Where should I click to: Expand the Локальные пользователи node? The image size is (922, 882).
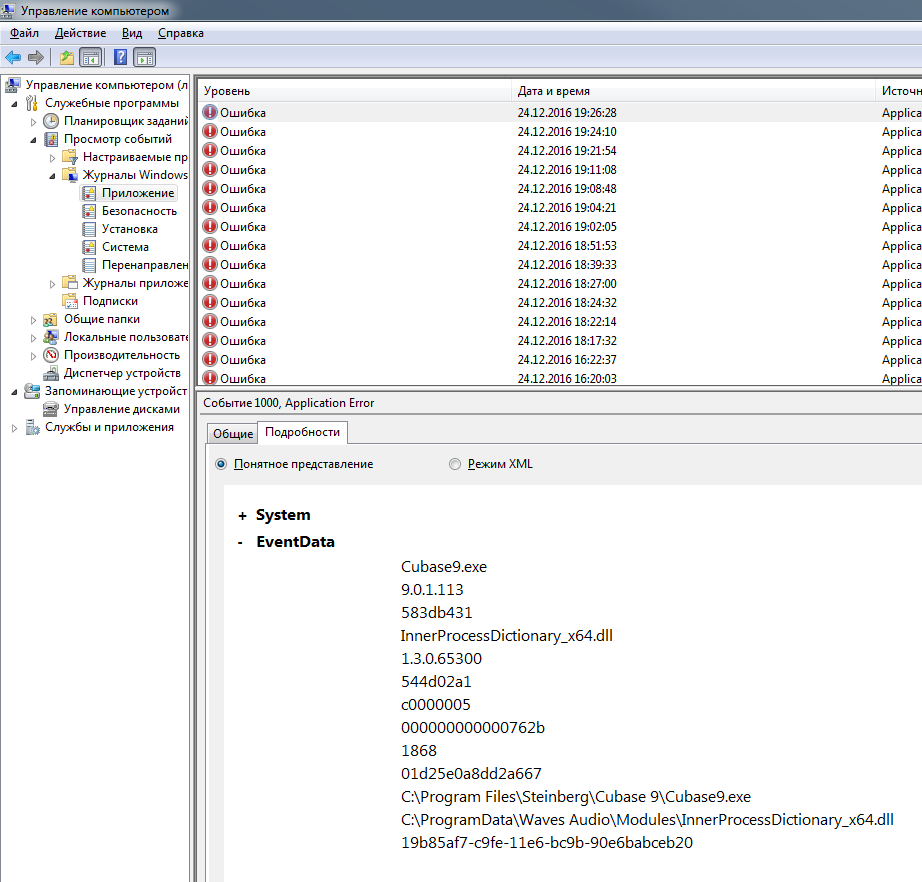[34, 338]
